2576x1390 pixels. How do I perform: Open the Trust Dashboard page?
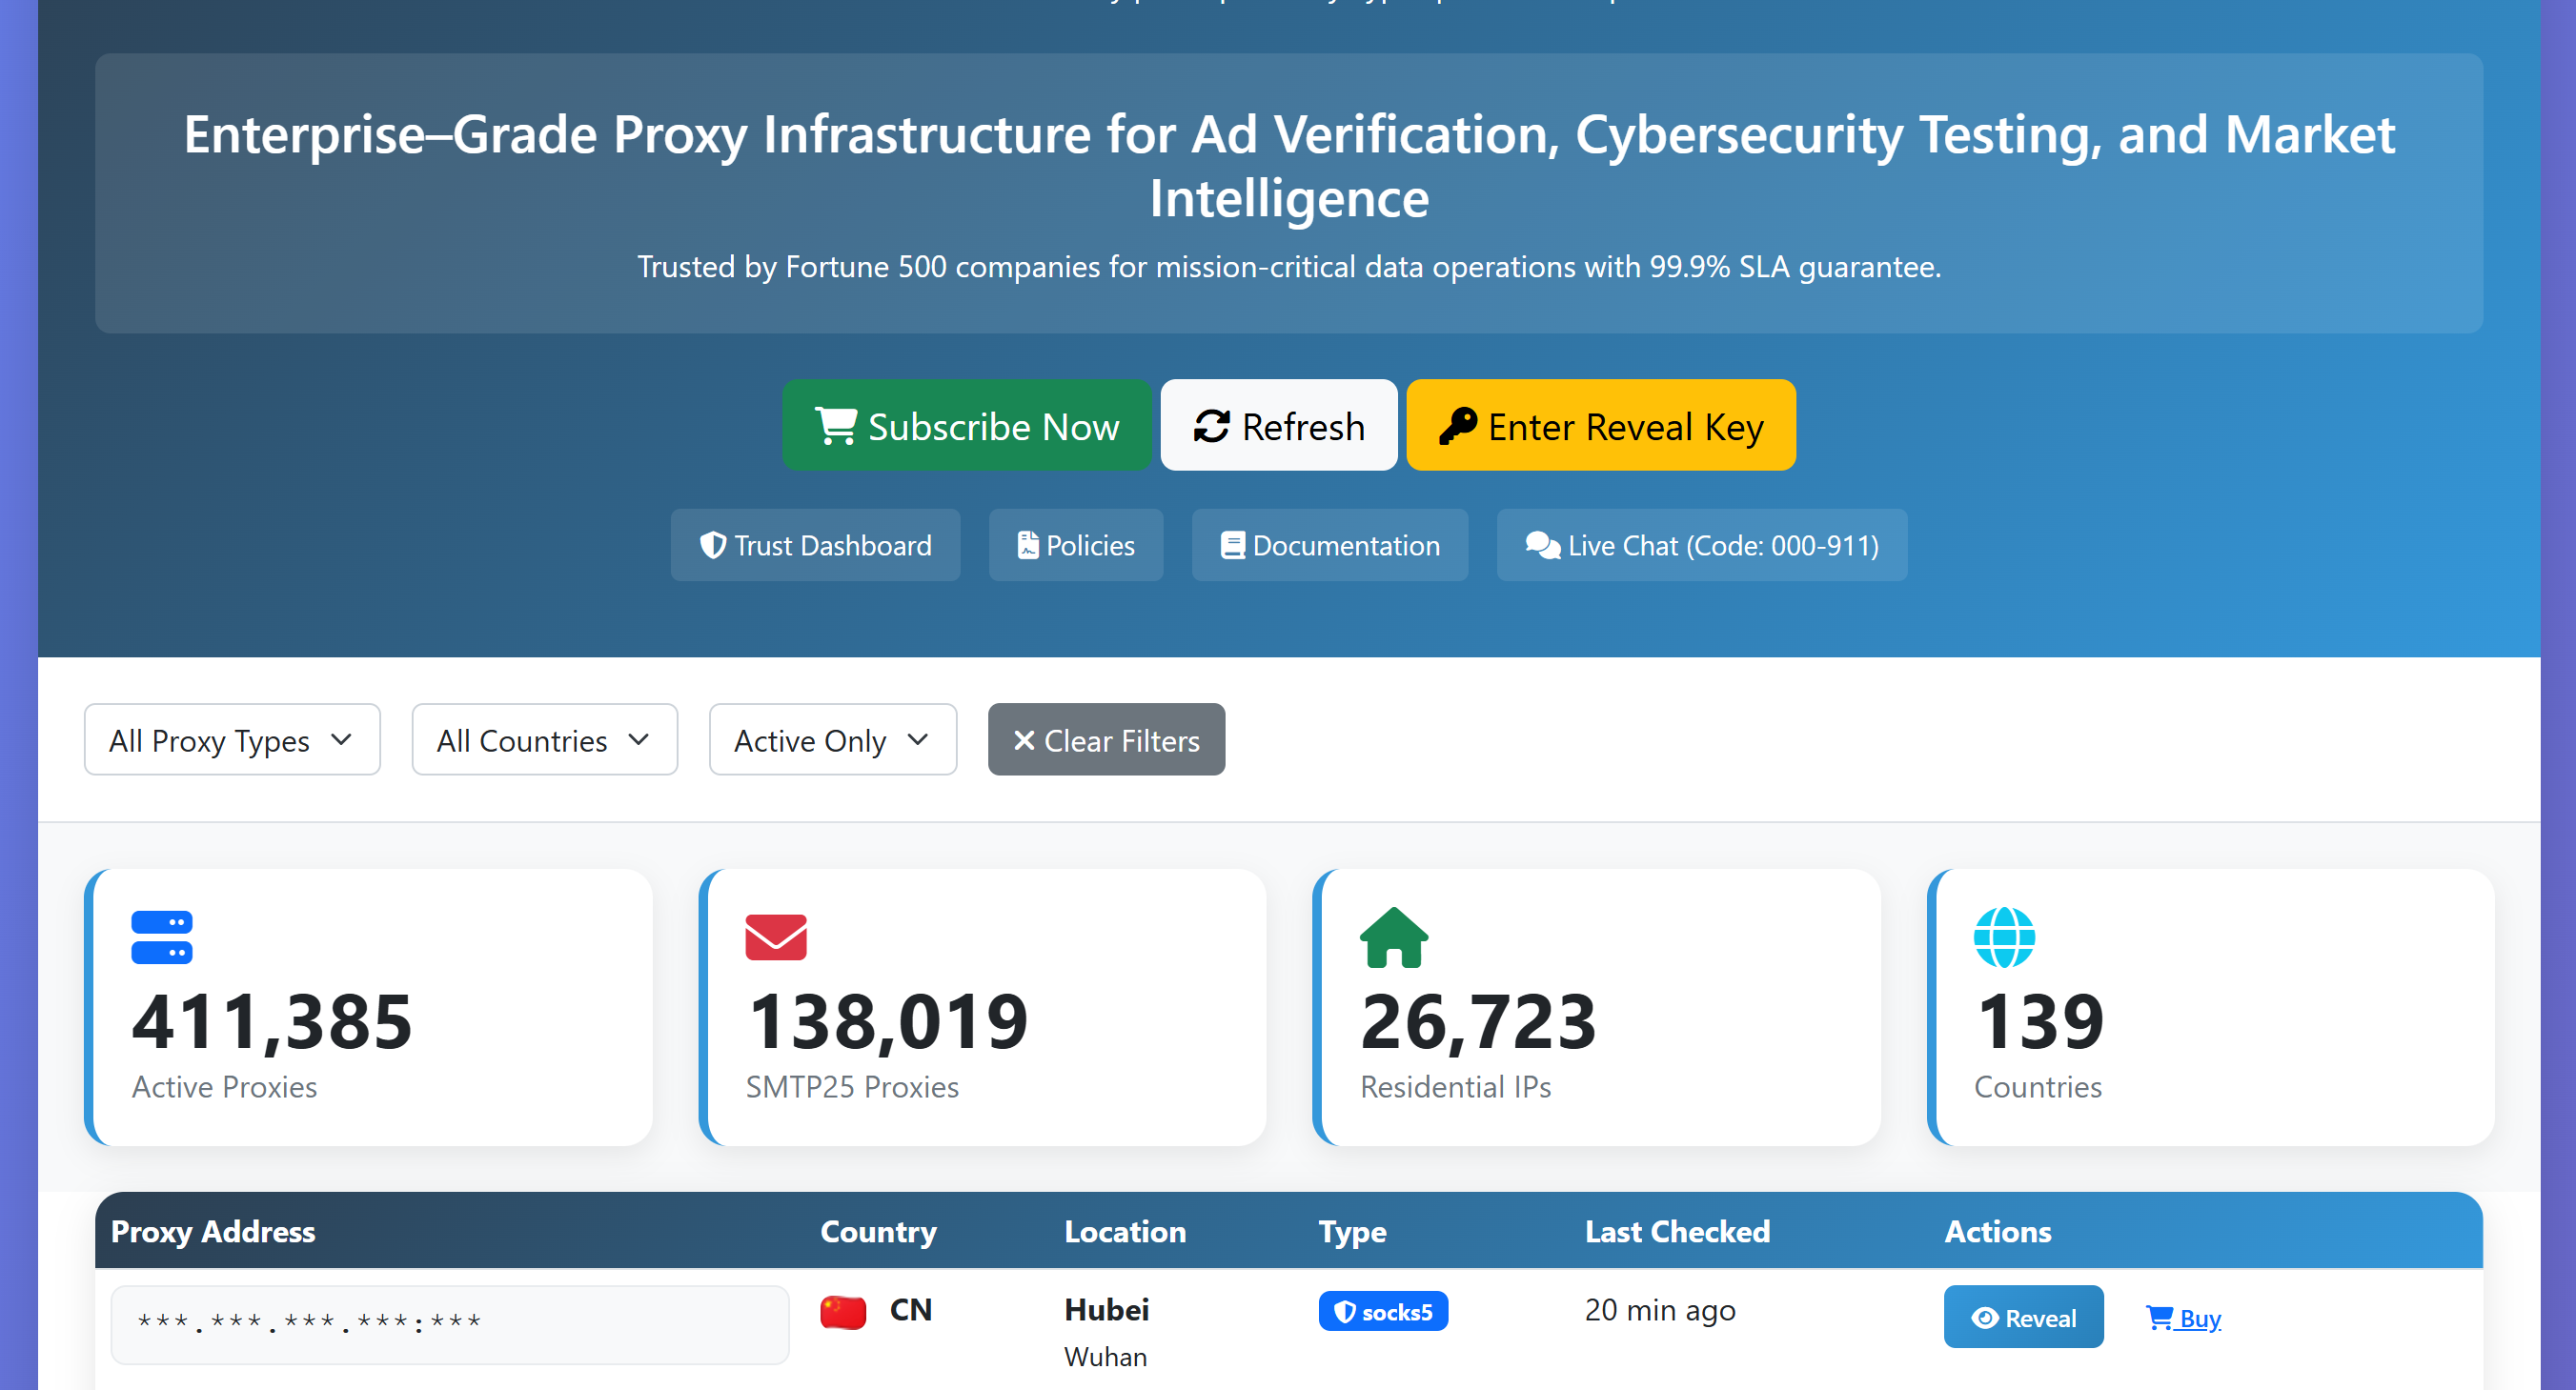click(x=815, y=545)
